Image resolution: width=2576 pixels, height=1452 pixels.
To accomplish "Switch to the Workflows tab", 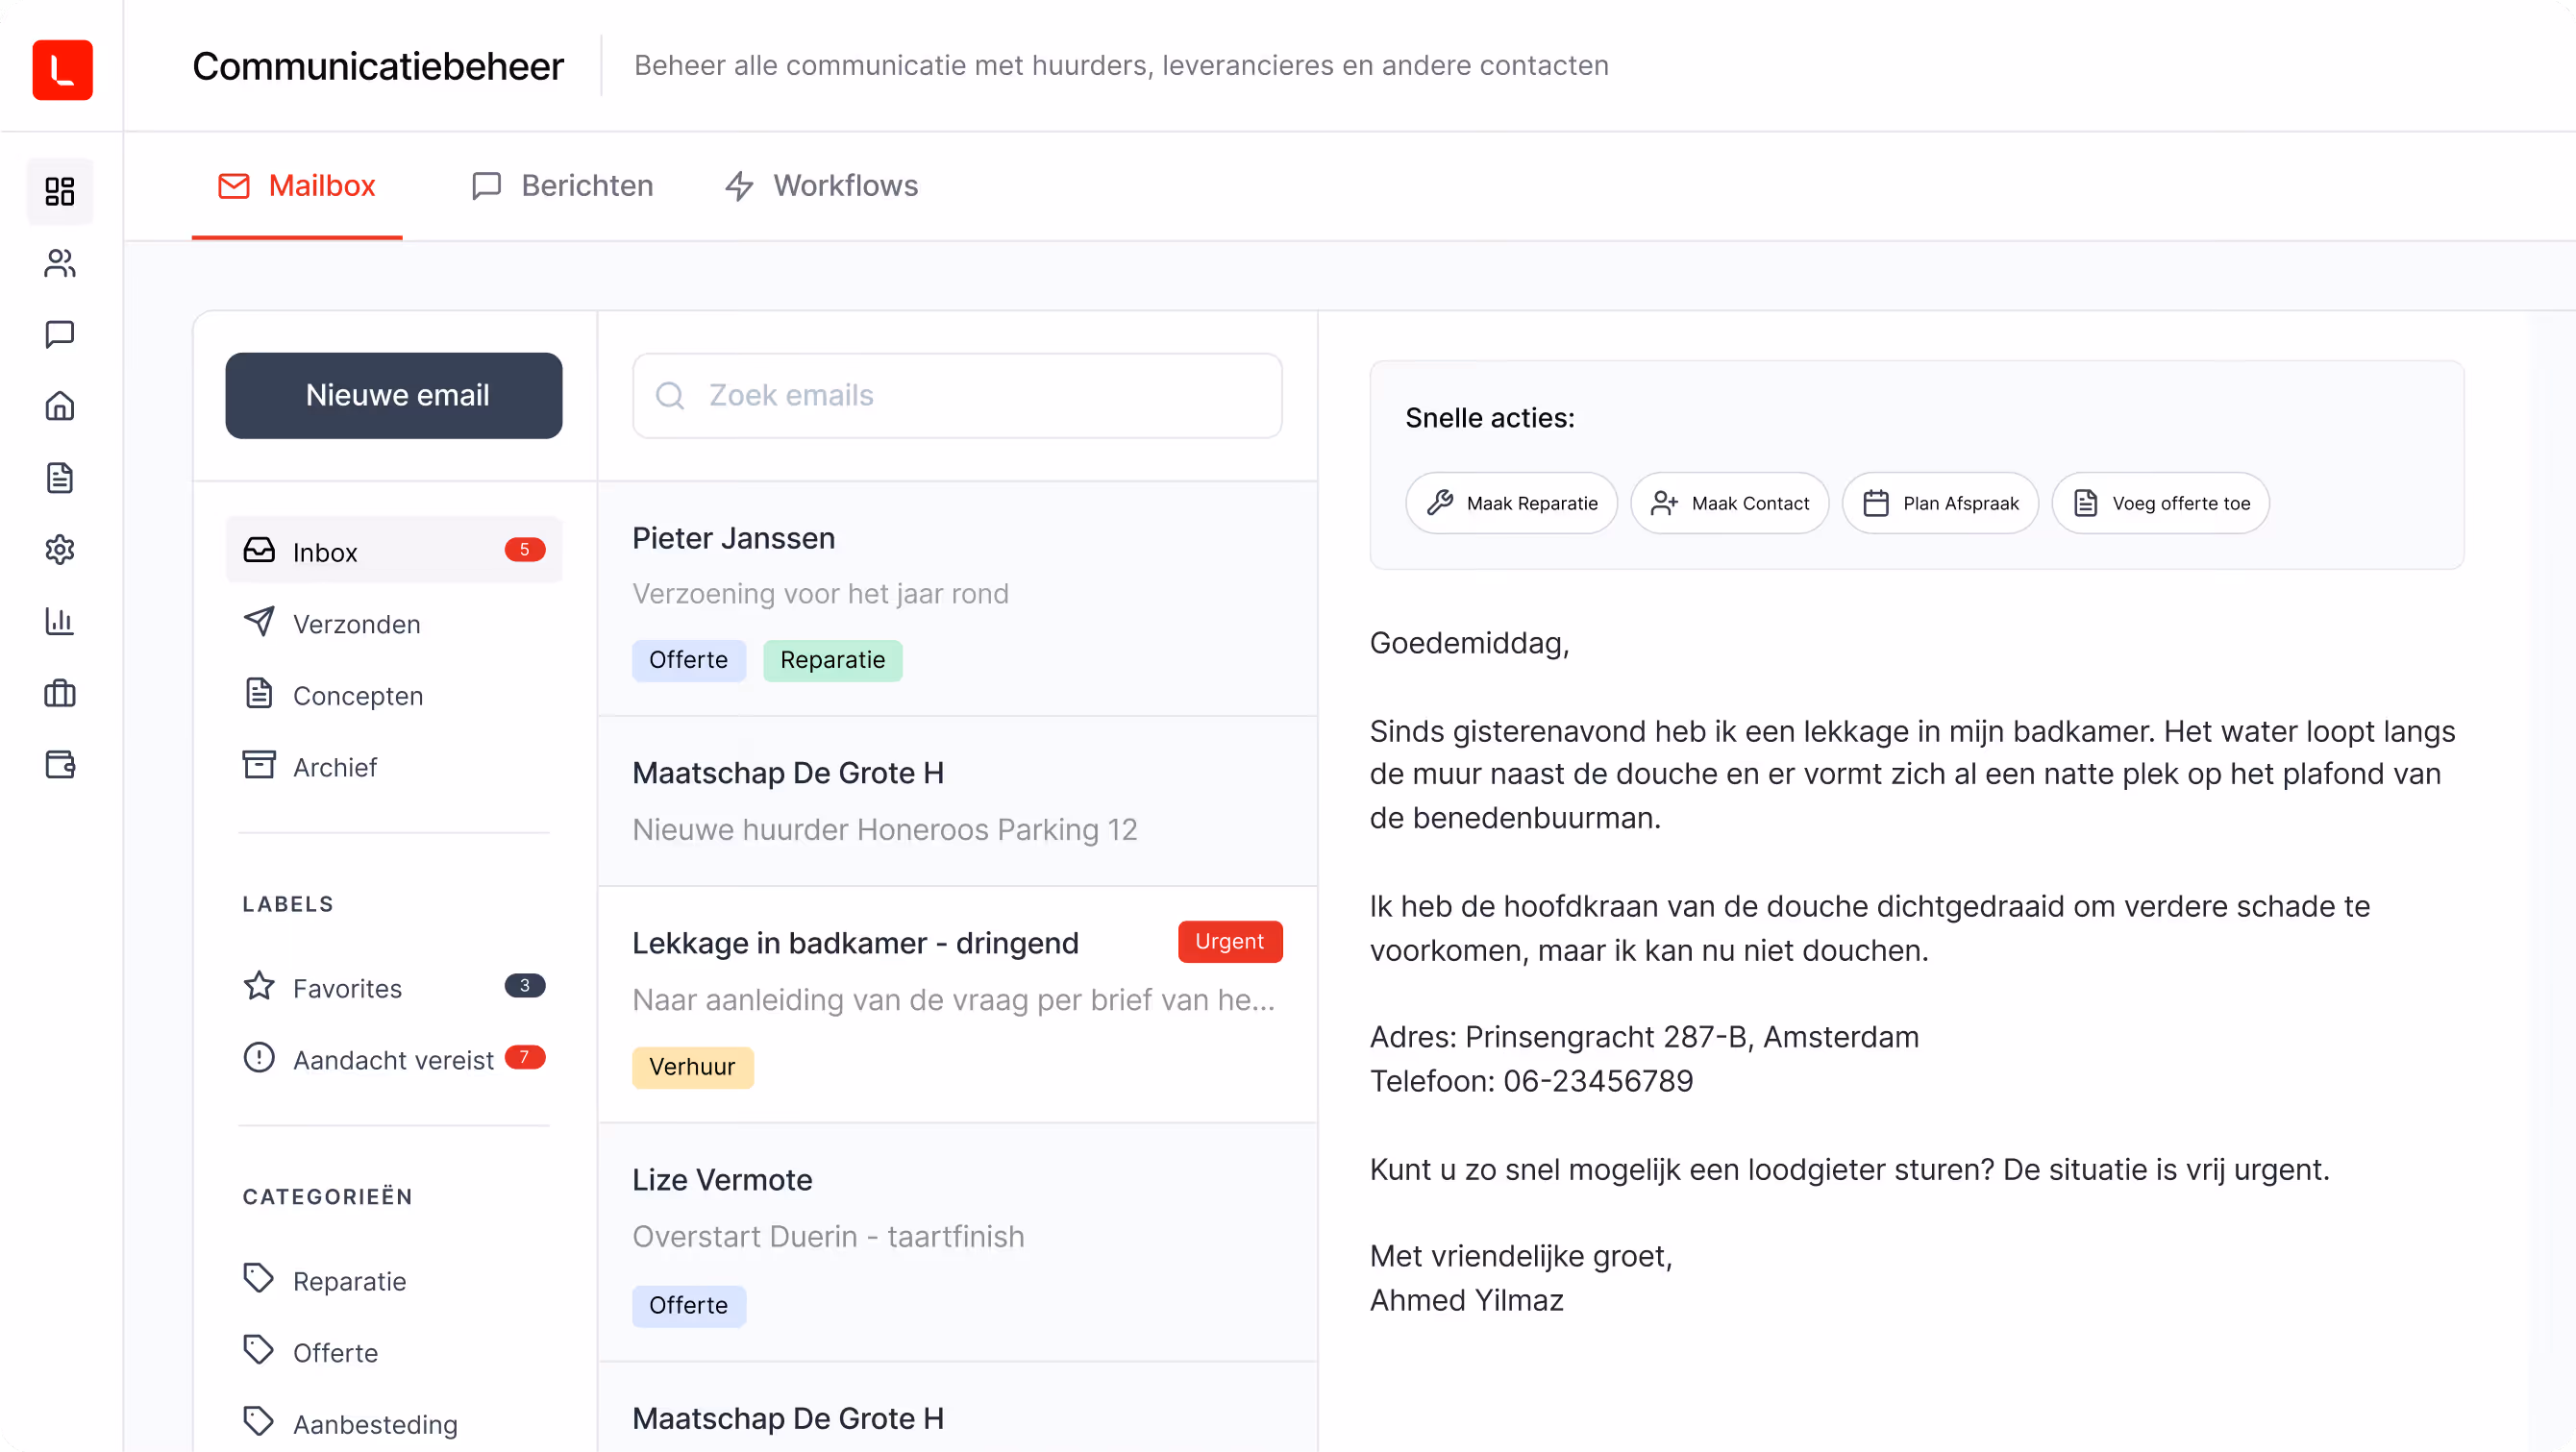I will pos(821,186).
